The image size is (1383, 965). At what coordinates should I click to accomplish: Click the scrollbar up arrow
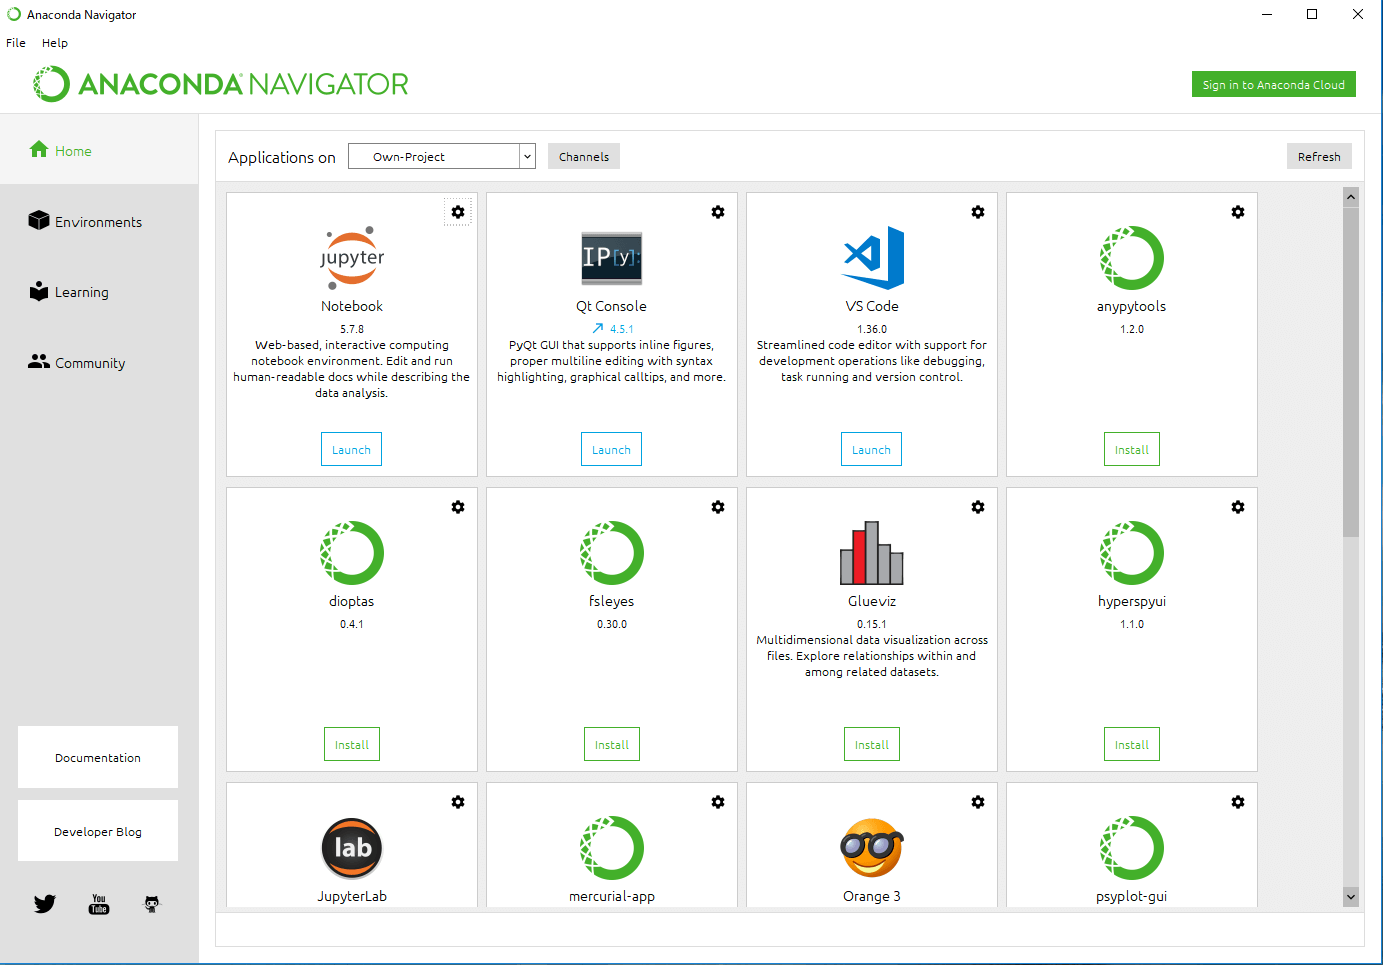tap(1351, 197)
